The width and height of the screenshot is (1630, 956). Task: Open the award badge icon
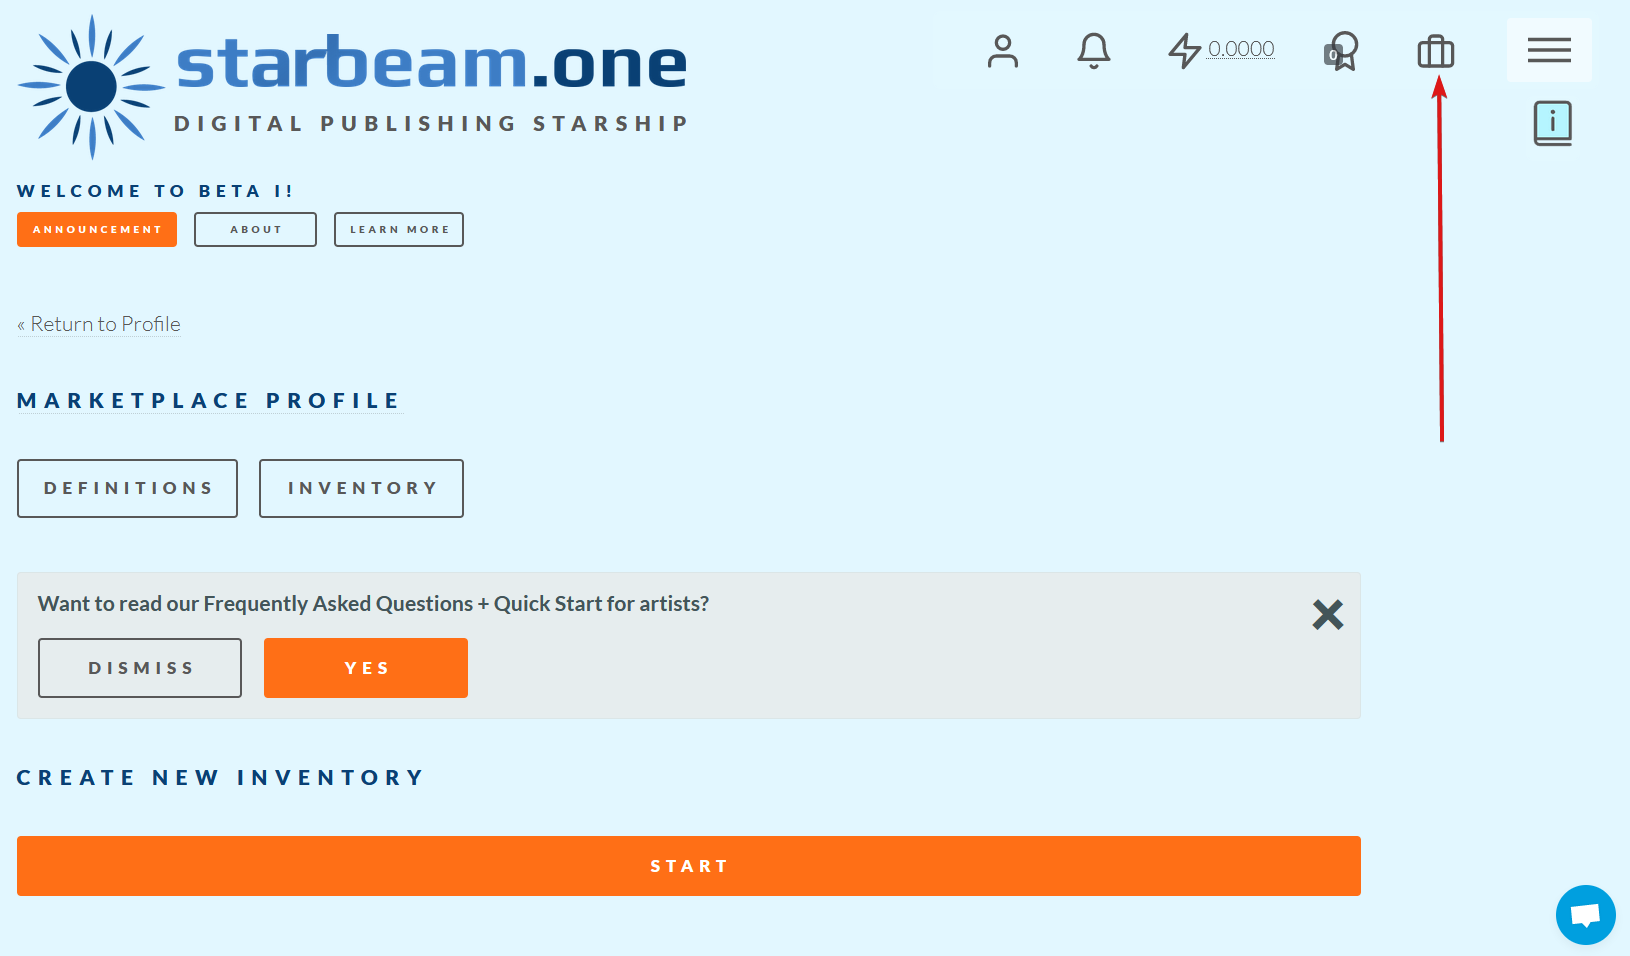pos(1341,51)
